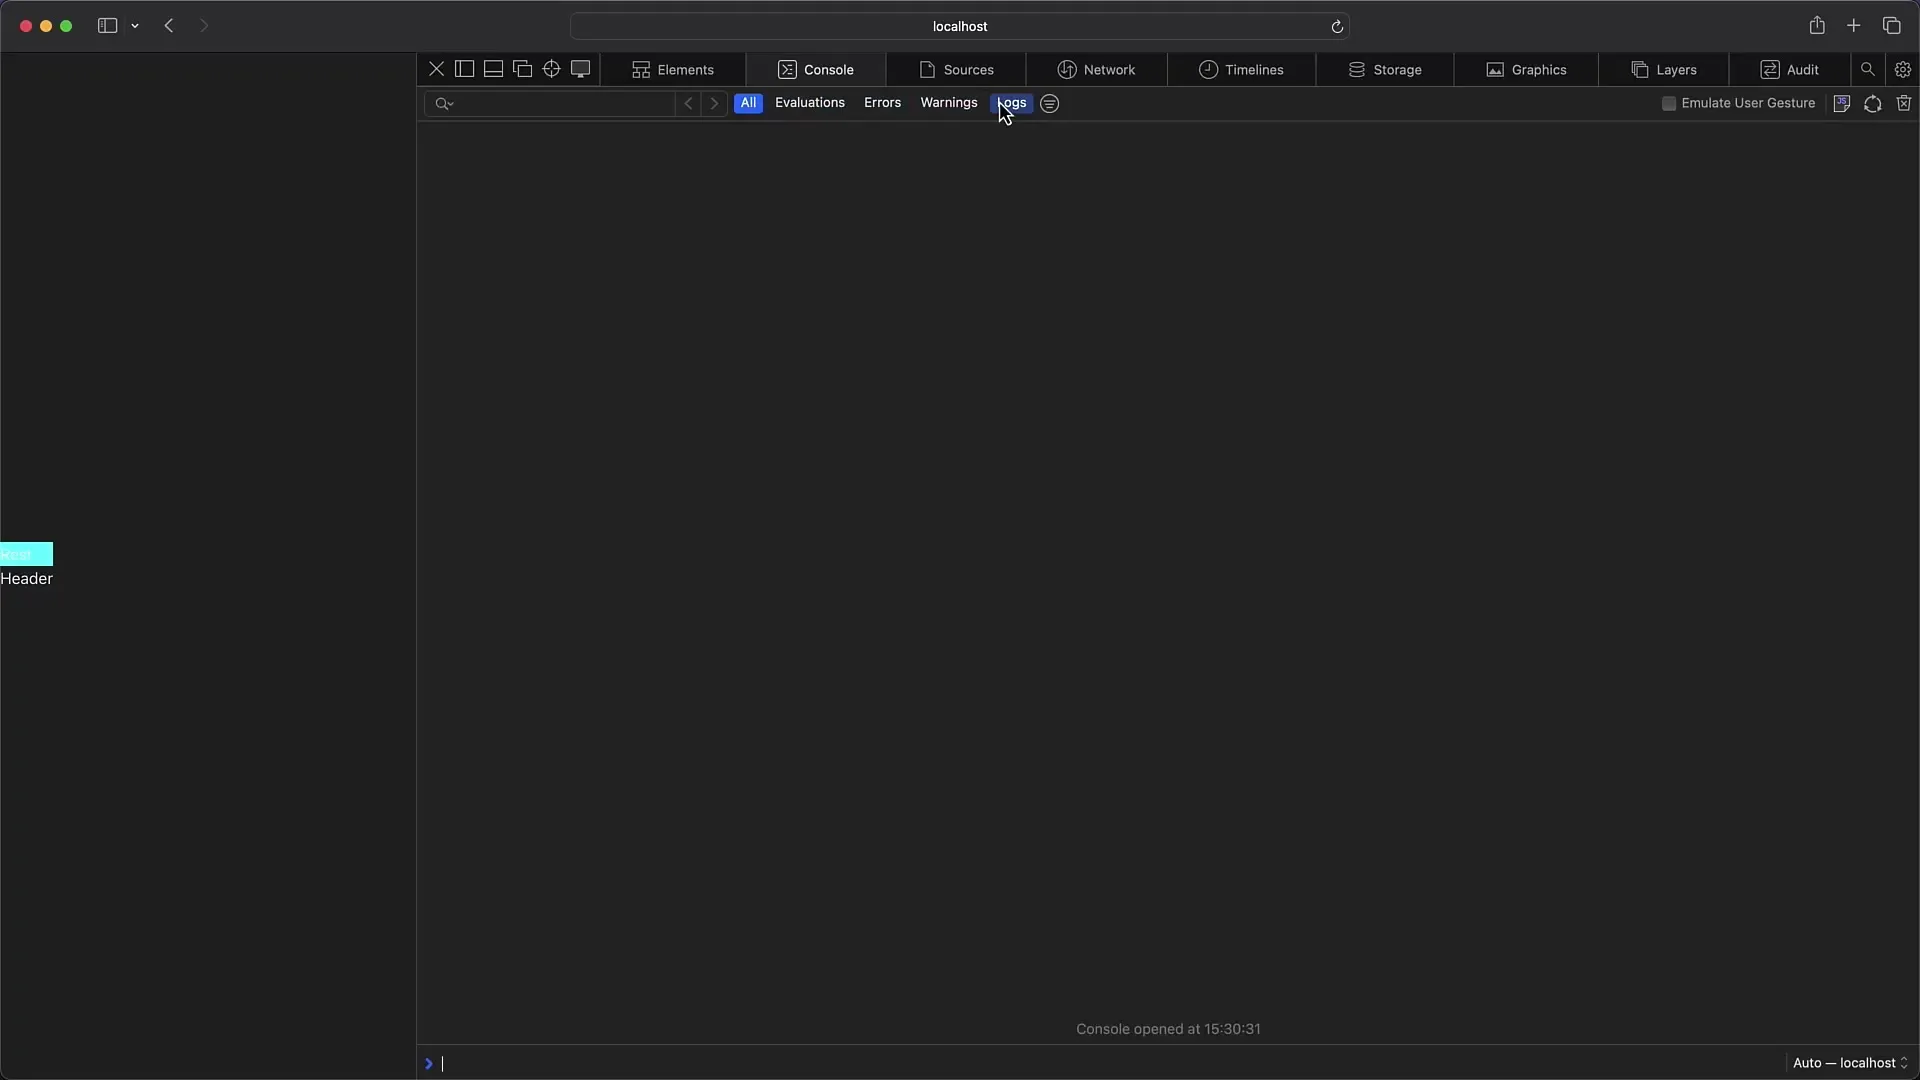Open console filter search options dropdown
The height and width of the screenshot is (1080, 1920).
444,103
